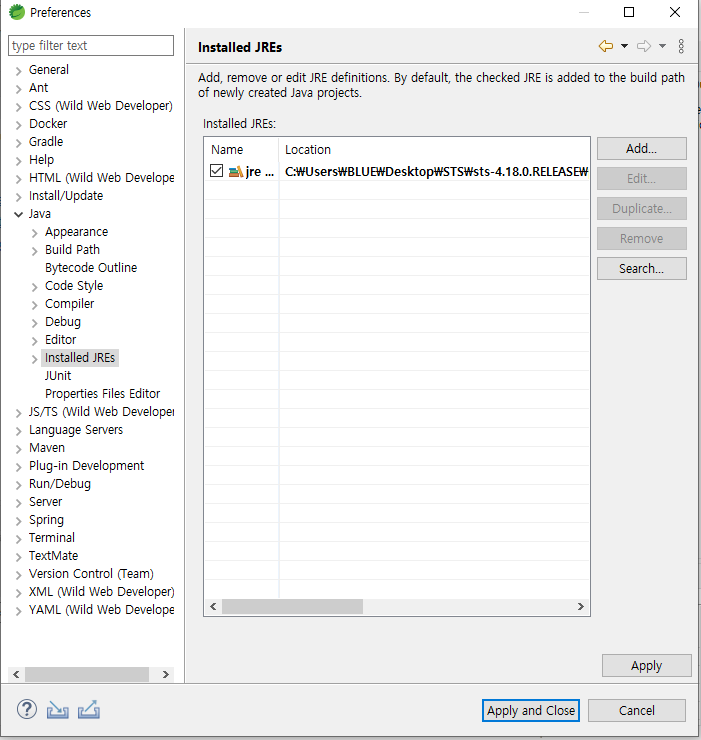Click the Name column header
701x740 pixels.
point(241,150)
